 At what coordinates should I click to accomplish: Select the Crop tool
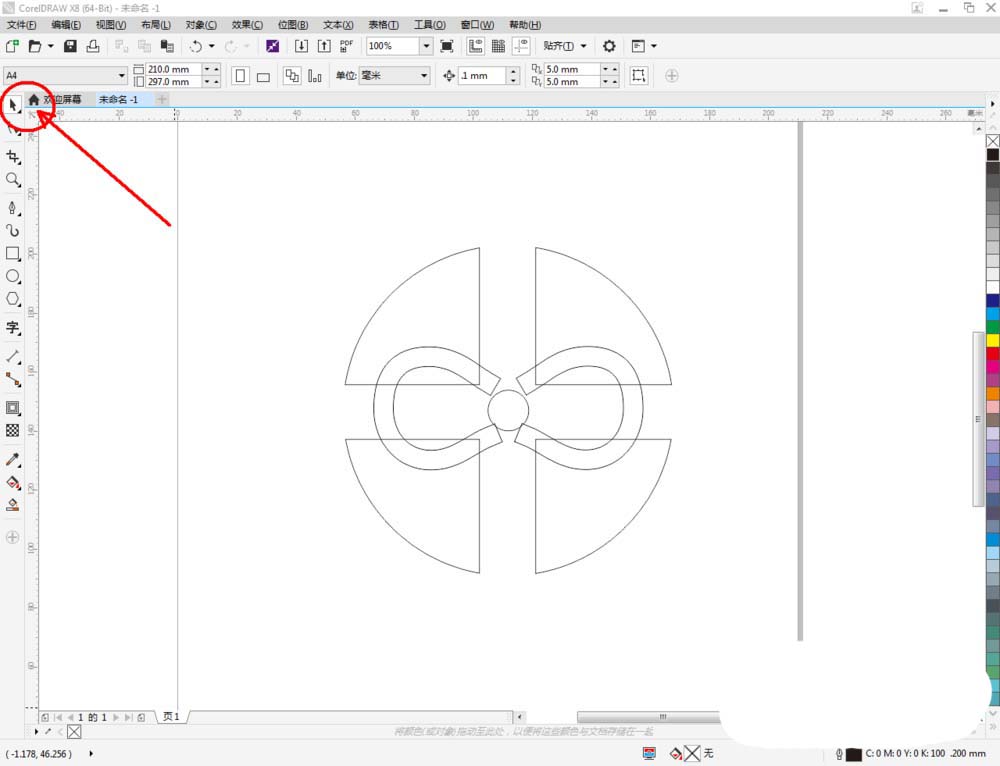[x=13, y=157]
